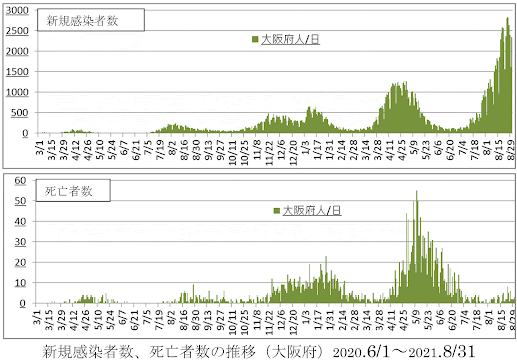Click the 20 y-axis label in the deaths chart
The image size is (517, 362).
point(20,262)
